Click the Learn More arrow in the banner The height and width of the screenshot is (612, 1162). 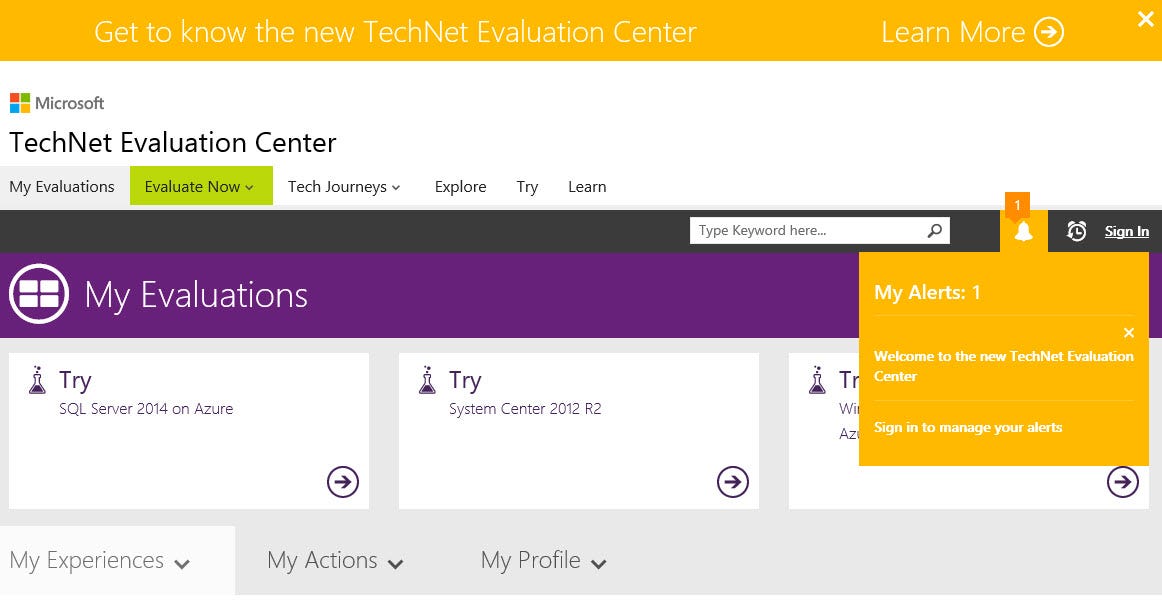1048,31
